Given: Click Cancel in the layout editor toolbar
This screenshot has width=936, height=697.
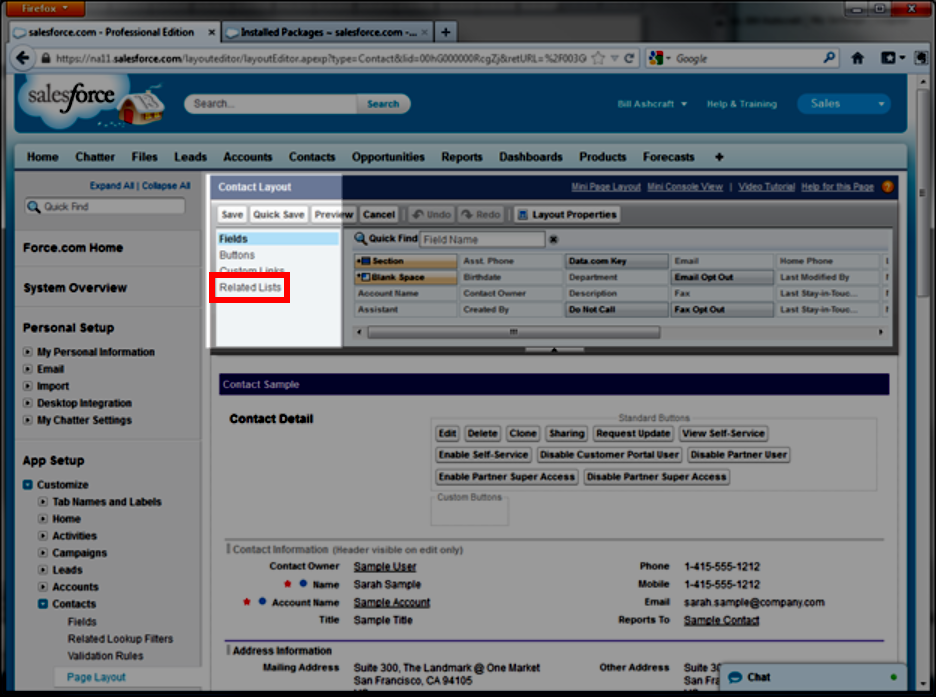Looking at the screenshot, I should (x=379, y=214).
